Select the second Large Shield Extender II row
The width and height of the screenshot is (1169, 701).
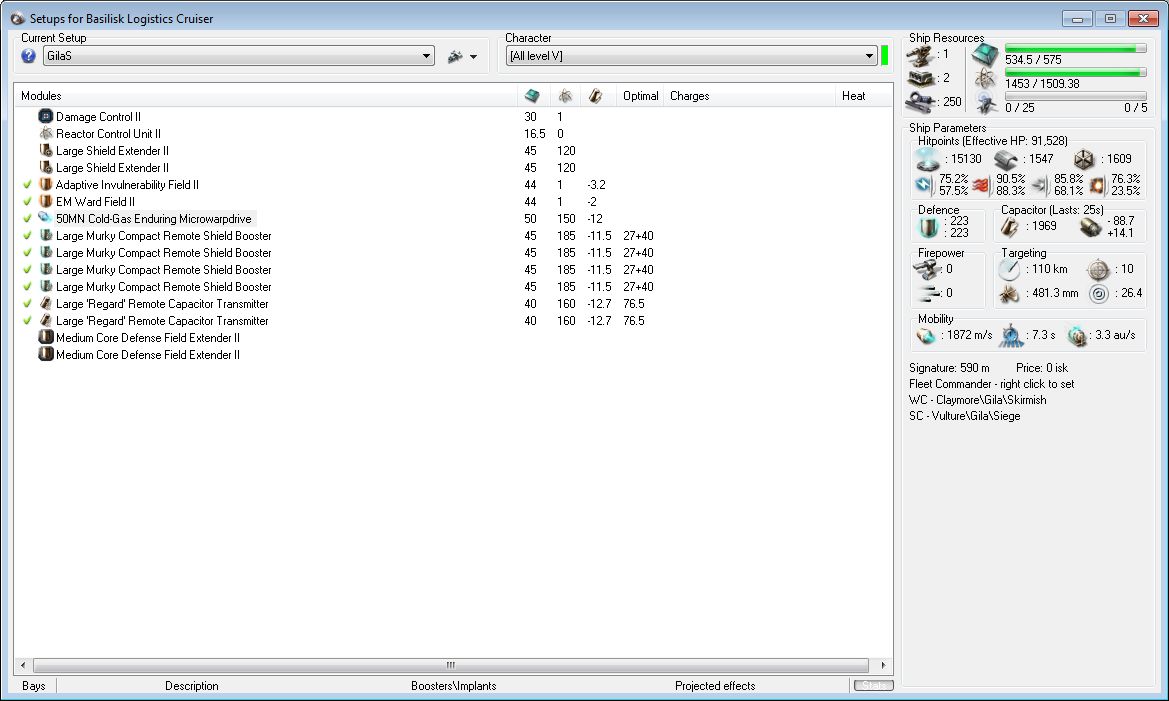point(453,168)
